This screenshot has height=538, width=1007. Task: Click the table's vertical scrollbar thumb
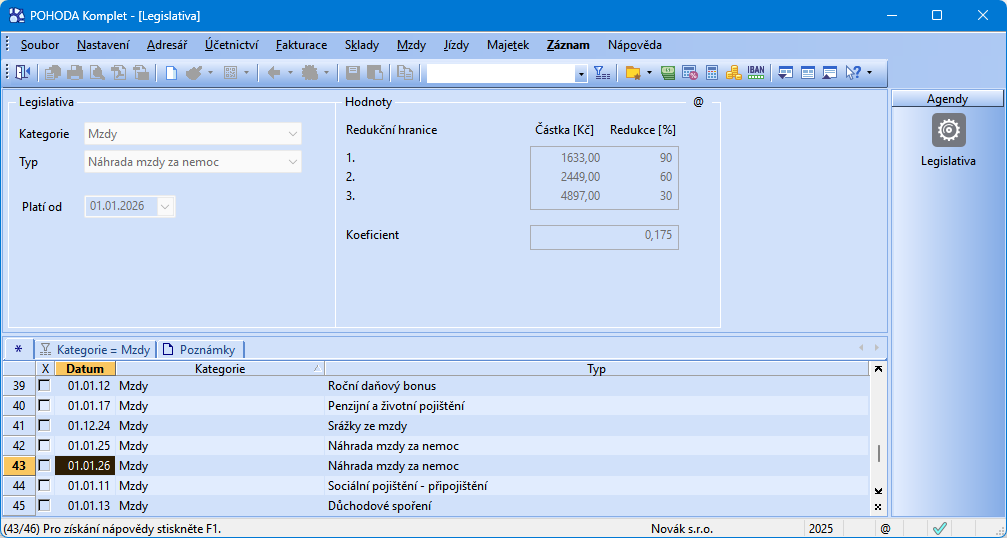[x=878, y=453]
